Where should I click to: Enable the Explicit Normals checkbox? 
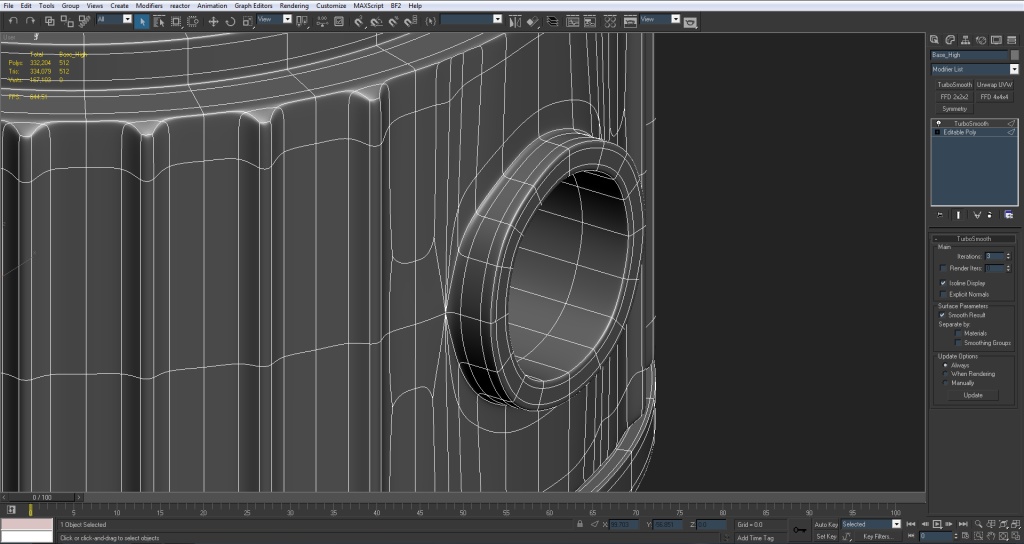(944, 294)
